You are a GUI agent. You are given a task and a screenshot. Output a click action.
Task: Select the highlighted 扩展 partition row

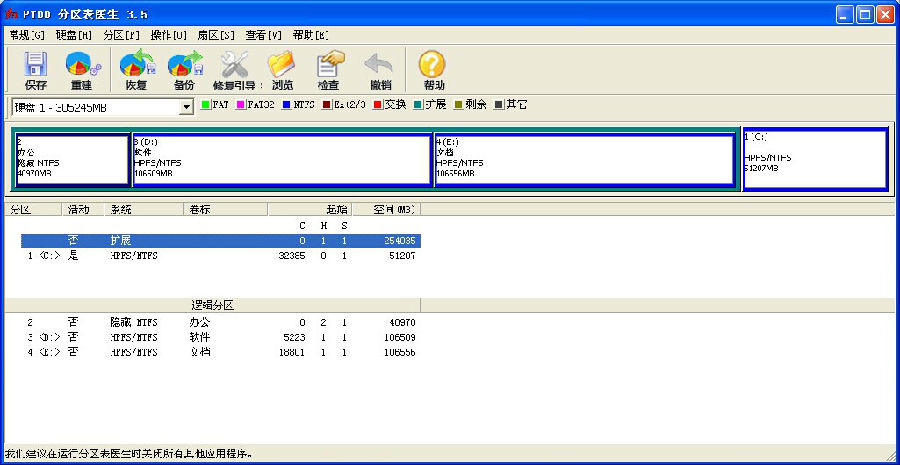[221, 241]
